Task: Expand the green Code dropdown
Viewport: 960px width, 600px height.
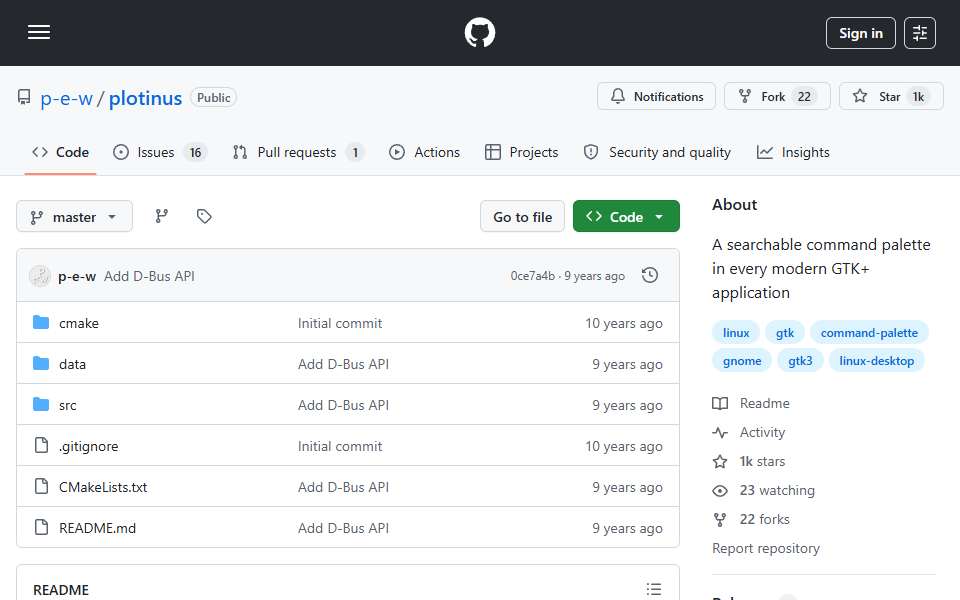Action: pyautogui.click(x=626, y=216)
